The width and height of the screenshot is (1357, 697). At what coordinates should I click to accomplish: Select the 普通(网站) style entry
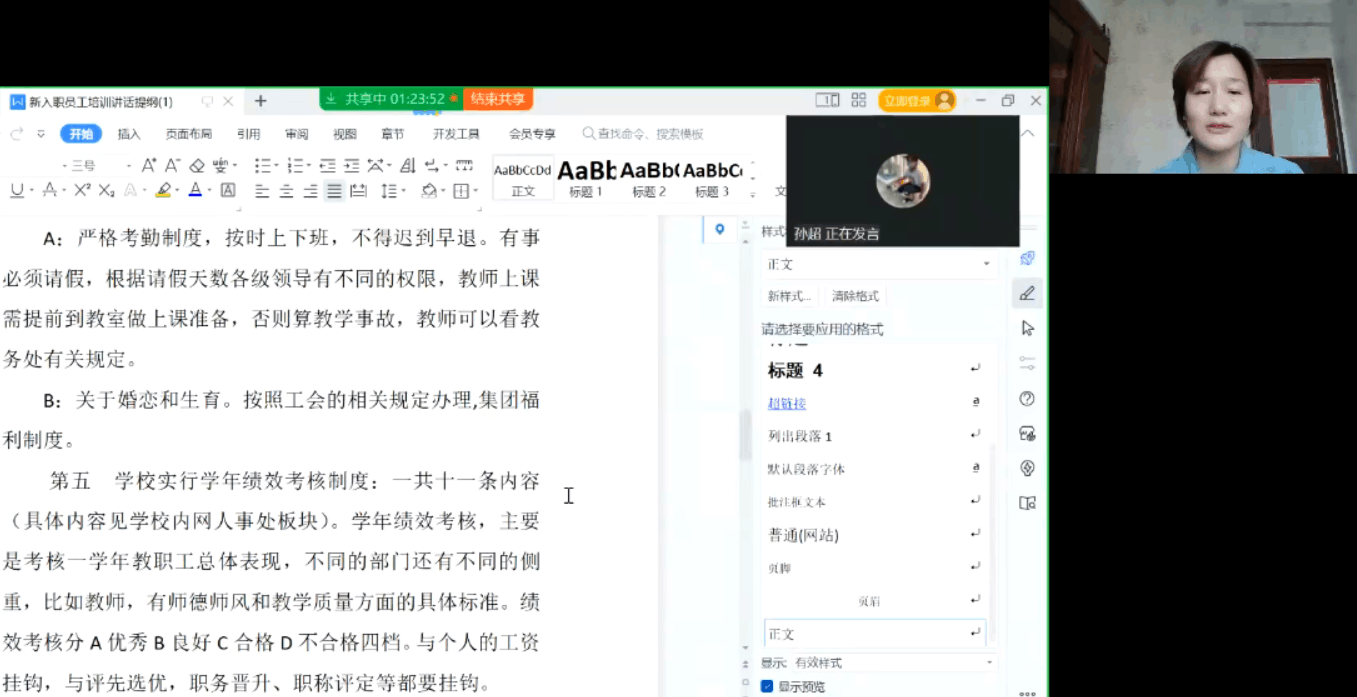click(803, 535)
